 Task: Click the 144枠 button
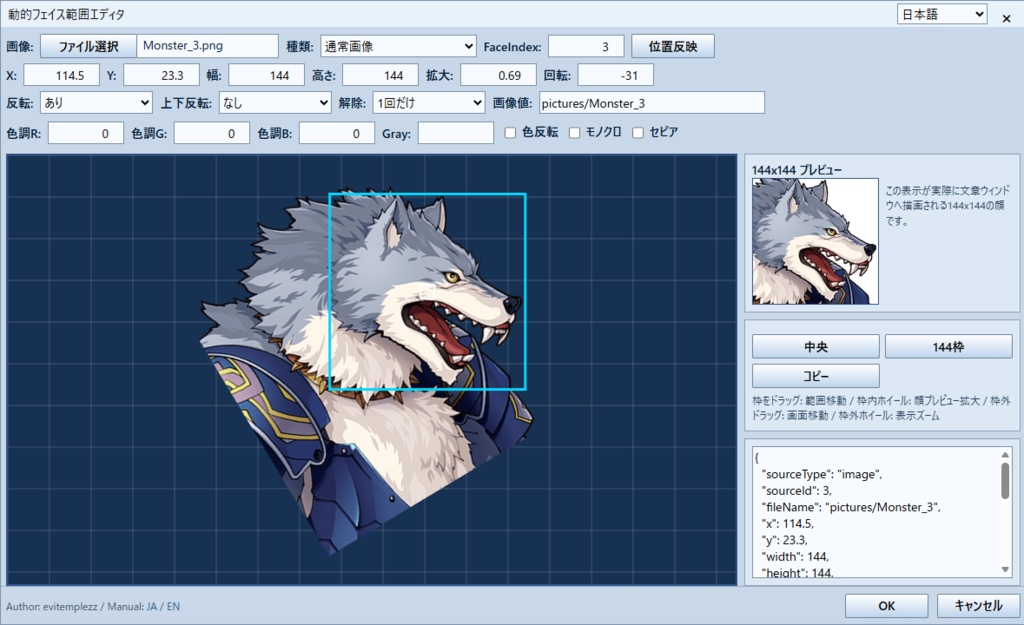click(x=948, y=347)
